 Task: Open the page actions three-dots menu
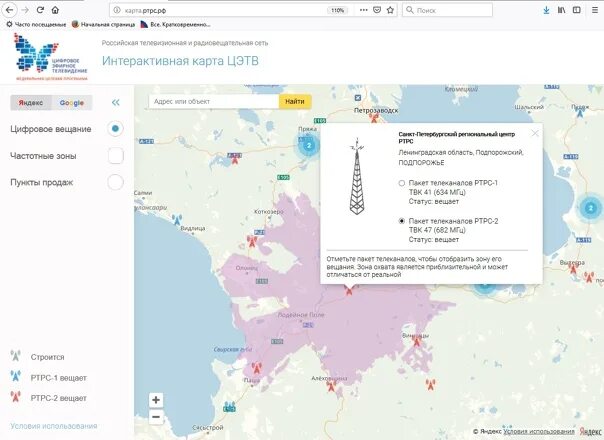(363, 10)
